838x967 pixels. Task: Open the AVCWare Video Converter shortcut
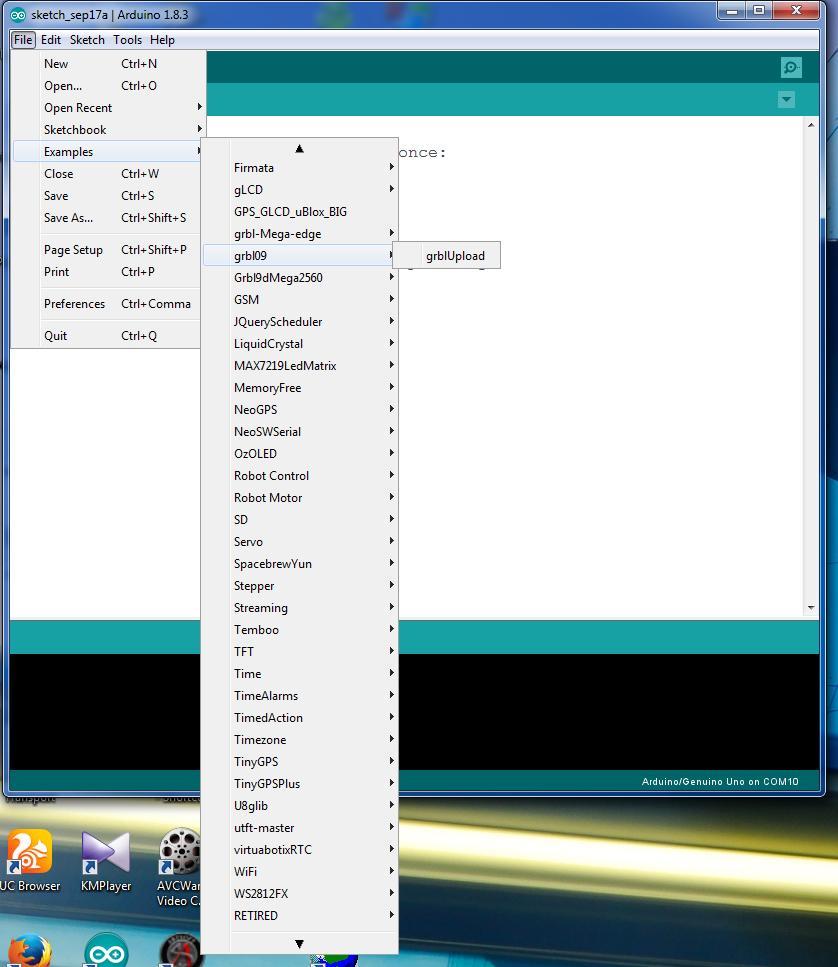tap(179, 868)
